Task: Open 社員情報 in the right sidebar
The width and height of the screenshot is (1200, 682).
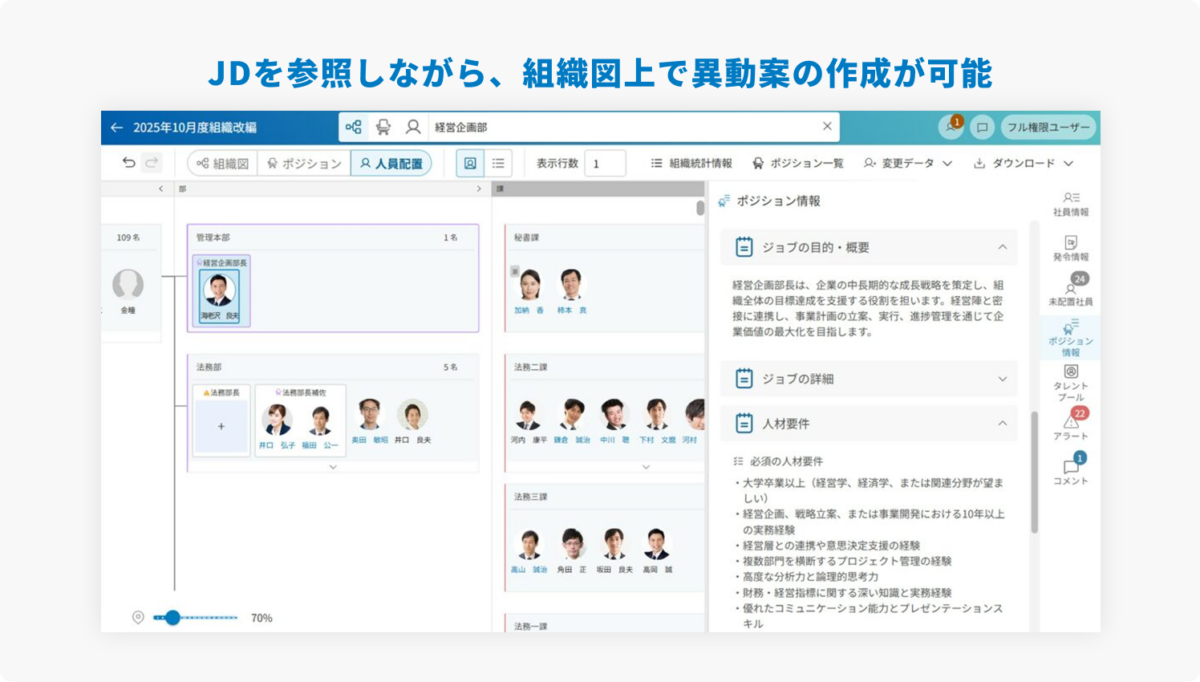Action: tap(1070, 204)
